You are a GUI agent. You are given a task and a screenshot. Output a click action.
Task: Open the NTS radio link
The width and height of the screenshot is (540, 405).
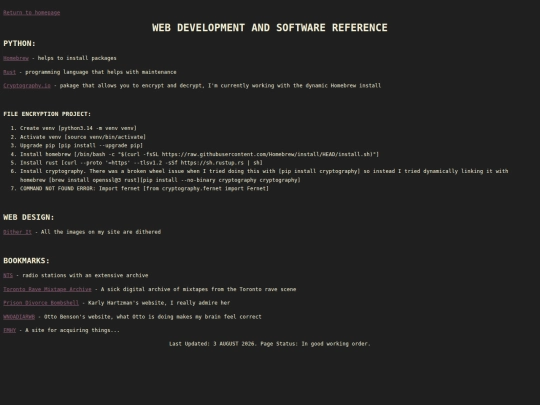(8, 276)
